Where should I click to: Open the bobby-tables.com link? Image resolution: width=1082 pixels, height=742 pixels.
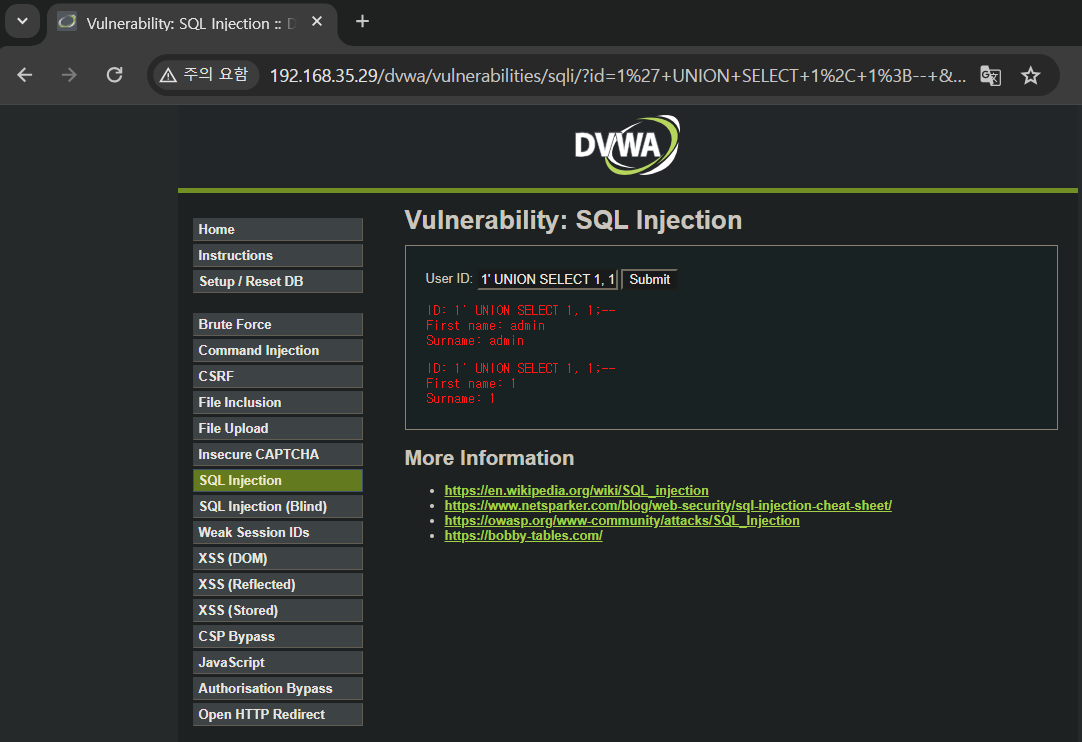click(523, 536)
